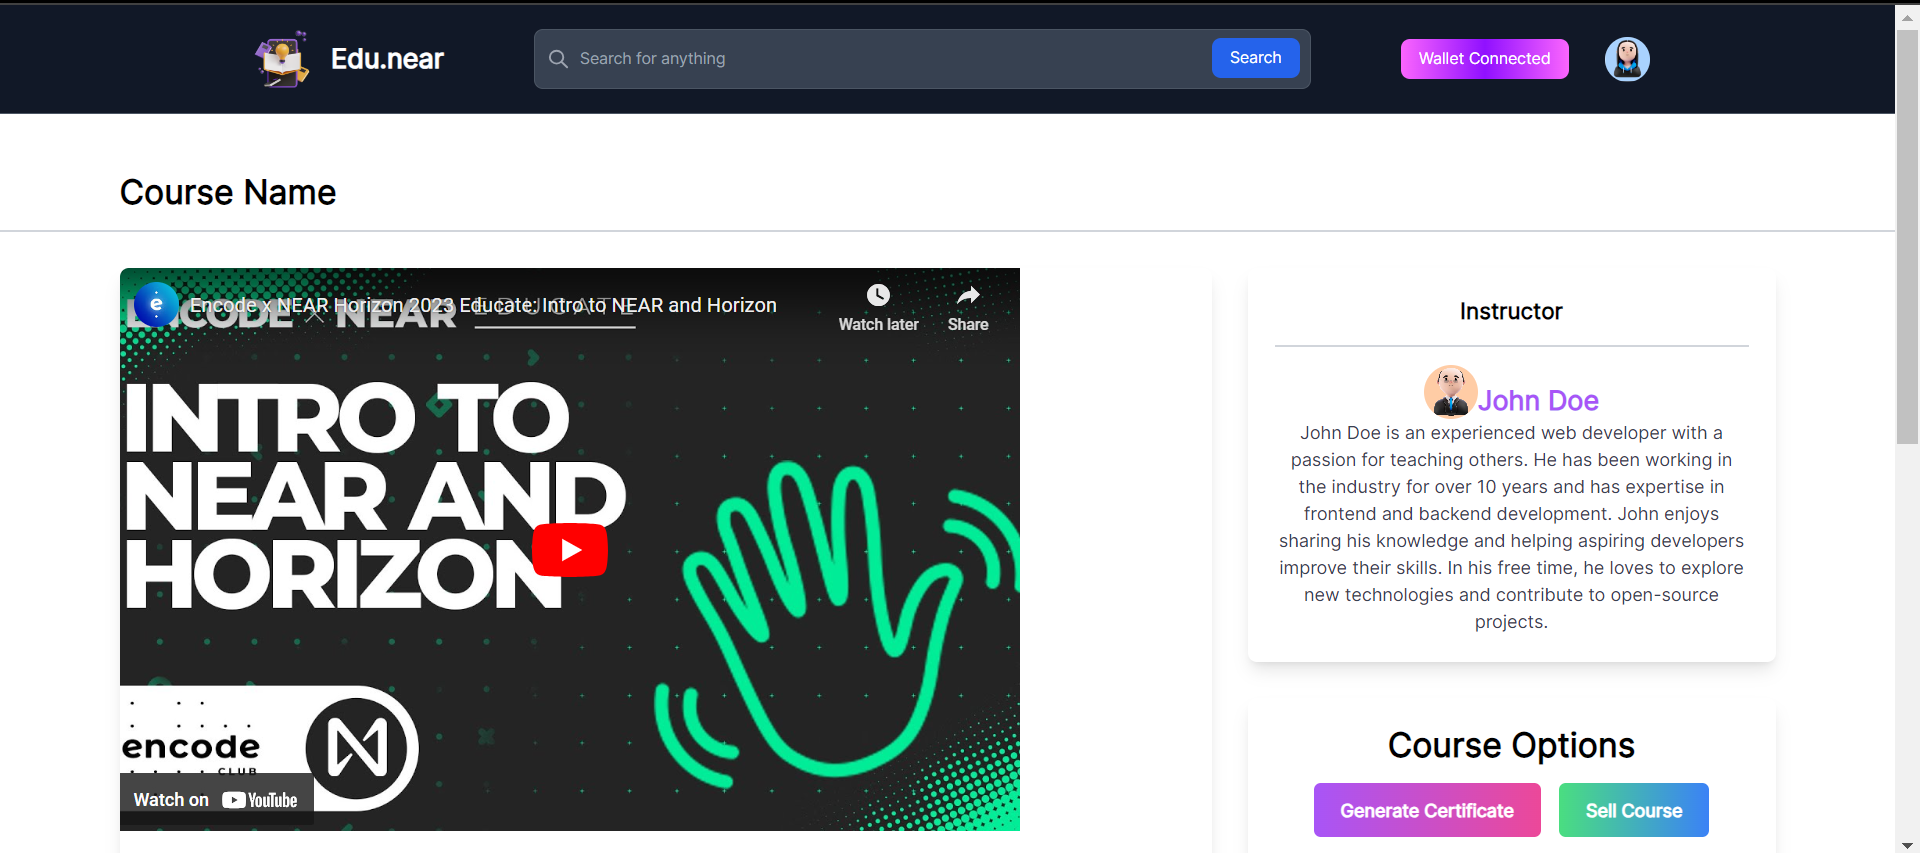The image size is (1920, 853).
Task: Open the Edu.near home link text
Action: 387,59
